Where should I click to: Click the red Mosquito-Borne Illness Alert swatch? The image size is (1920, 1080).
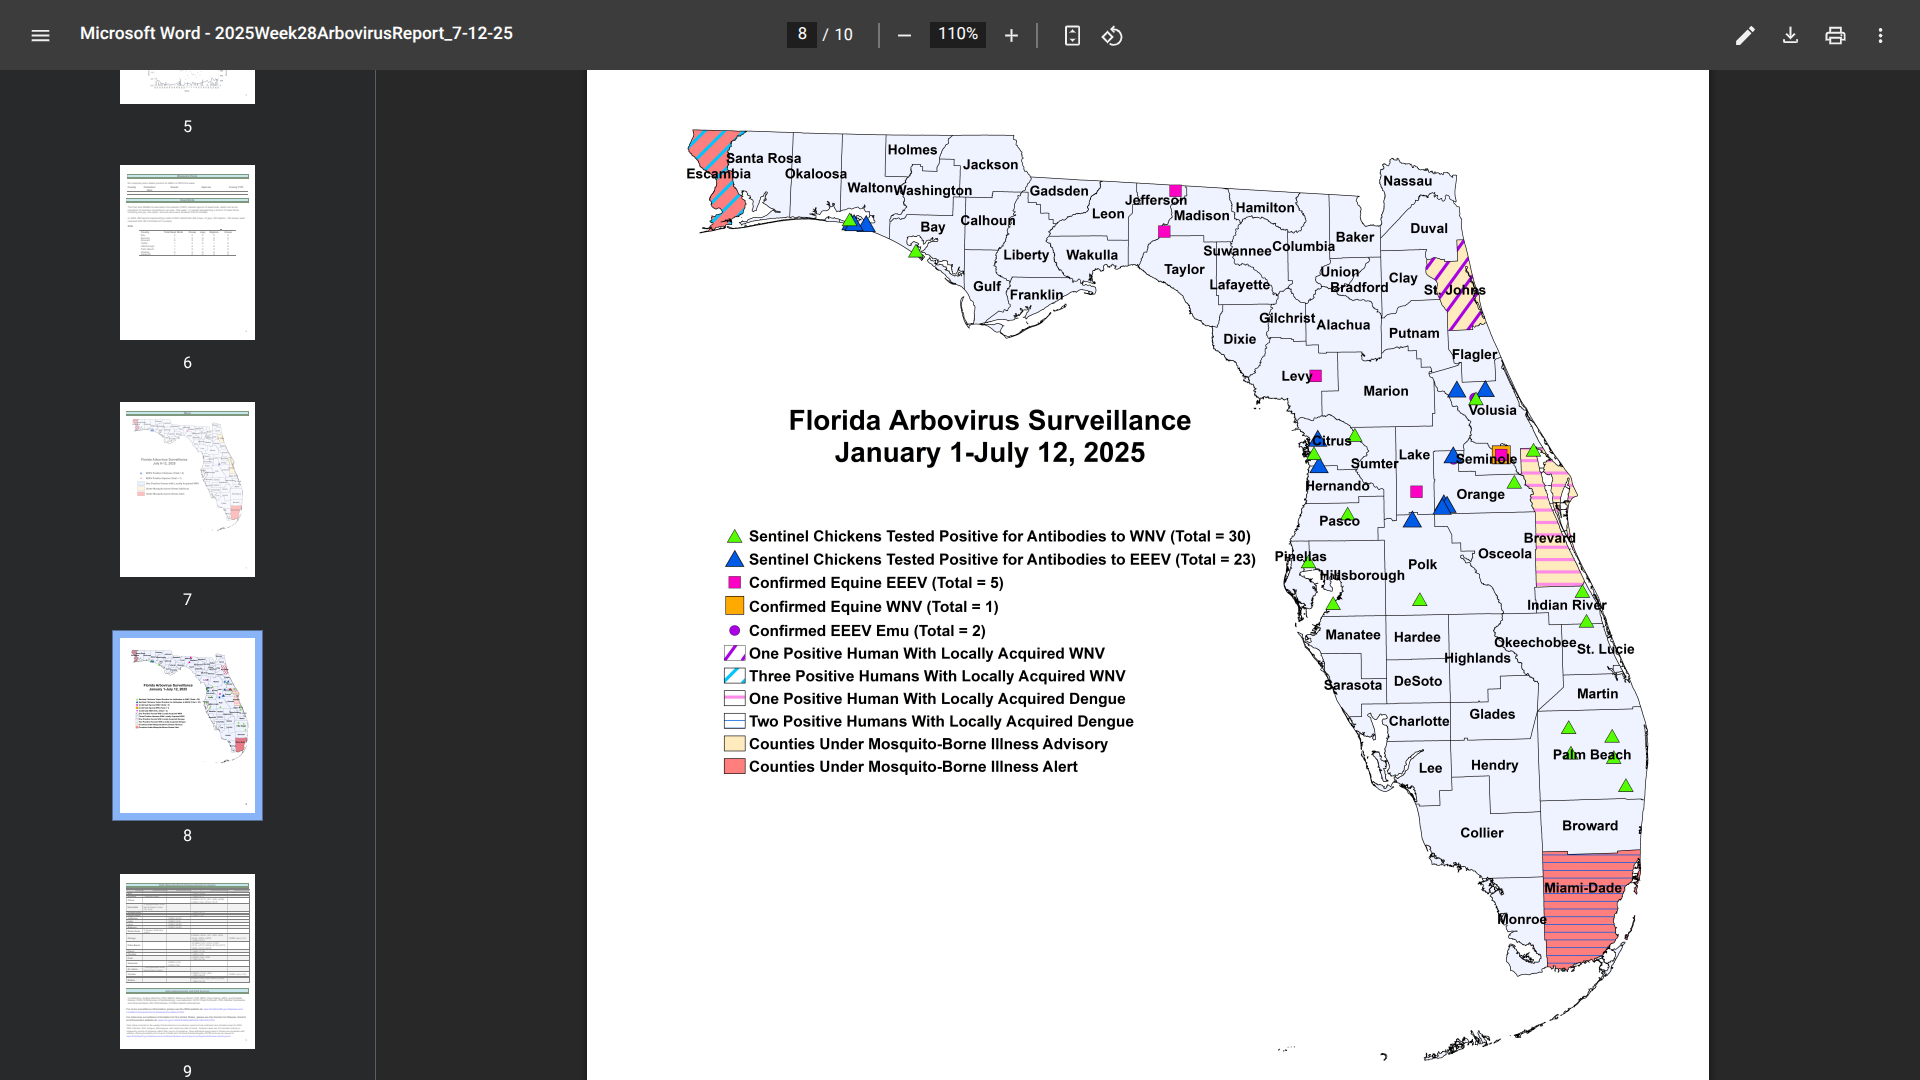point(734,767)
